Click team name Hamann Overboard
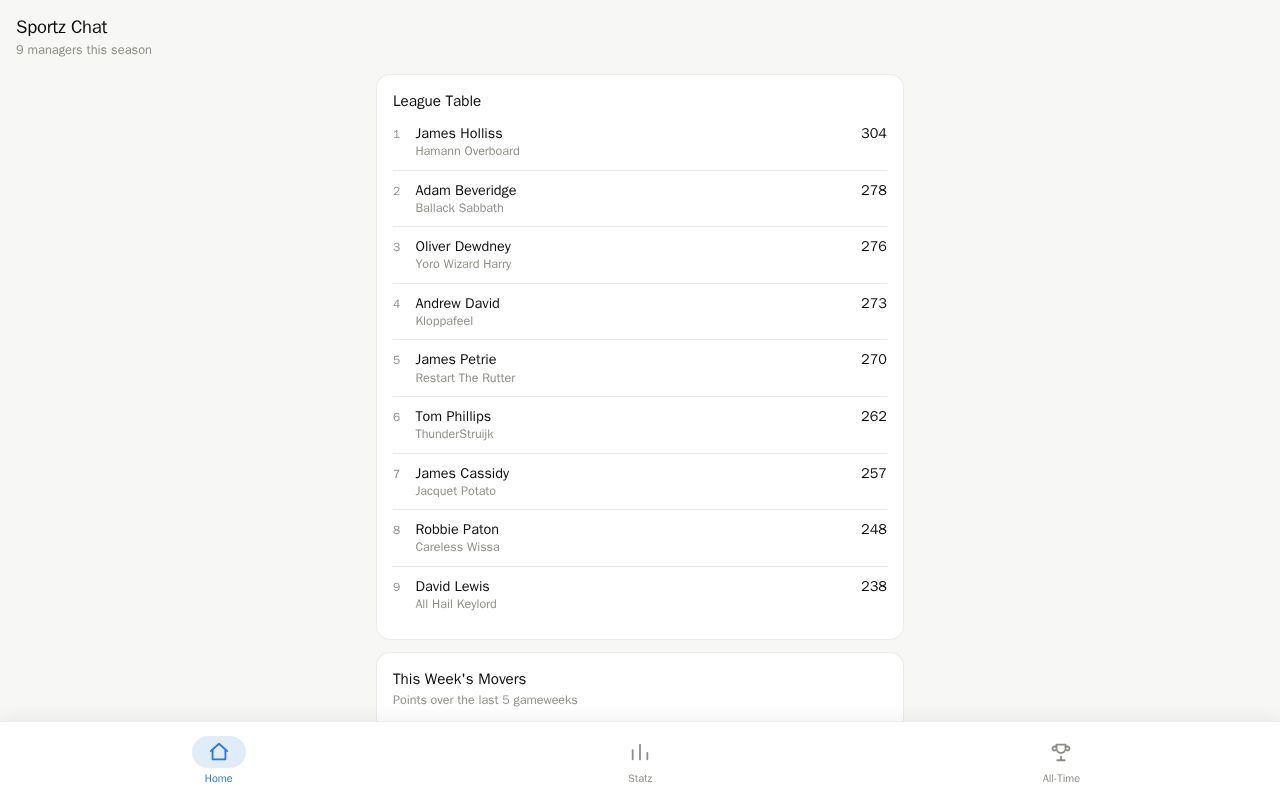The image size is (1280, 800). (x=467, y=151)
